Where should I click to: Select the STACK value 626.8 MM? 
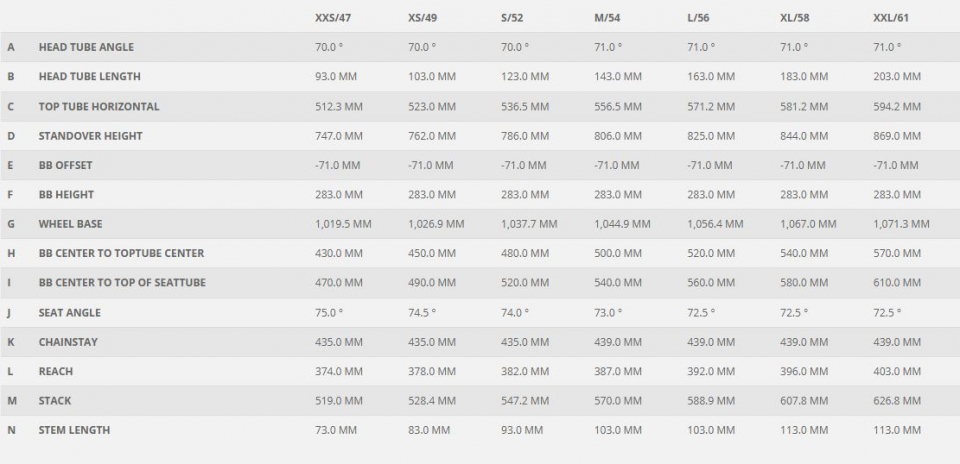pyautogui.click(x=897, y=401)
